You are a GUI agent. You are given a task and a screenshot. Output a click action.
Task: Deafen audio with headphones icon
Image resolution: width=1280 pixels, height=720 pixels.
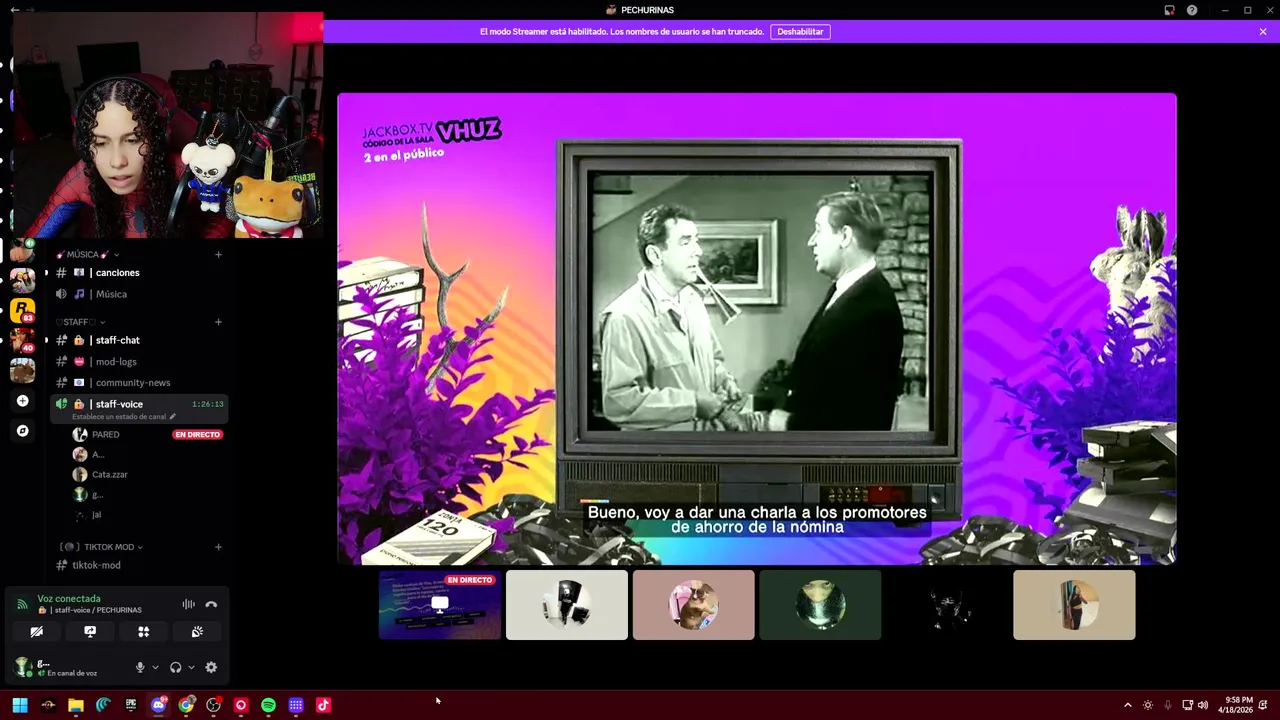176,667
